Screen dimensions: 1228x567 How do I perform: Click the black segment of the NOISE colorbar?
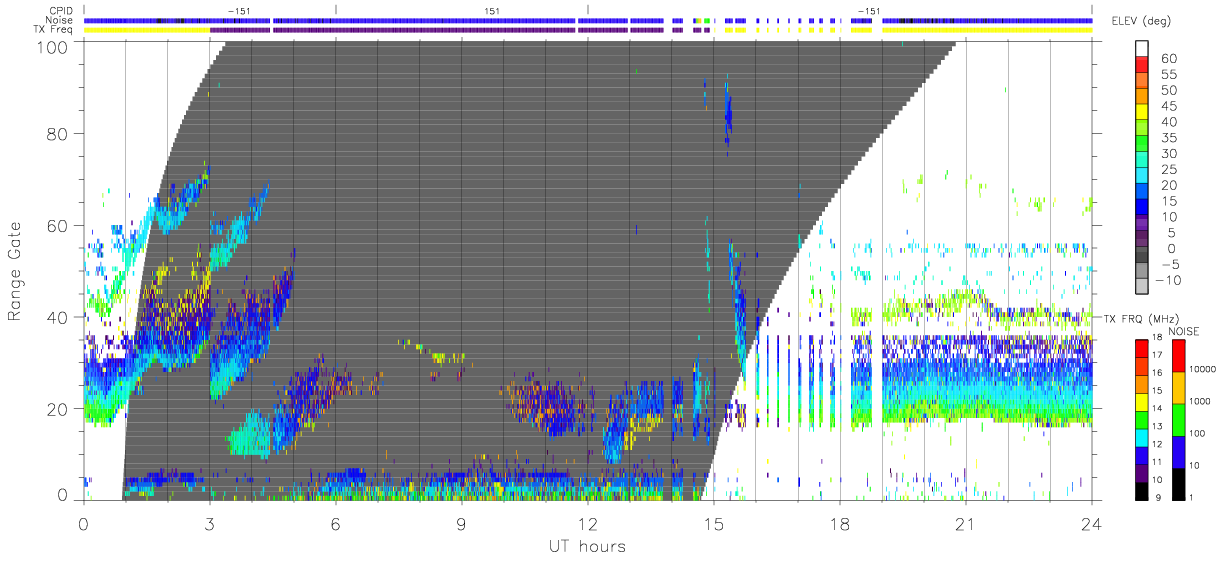point(1181,482)
